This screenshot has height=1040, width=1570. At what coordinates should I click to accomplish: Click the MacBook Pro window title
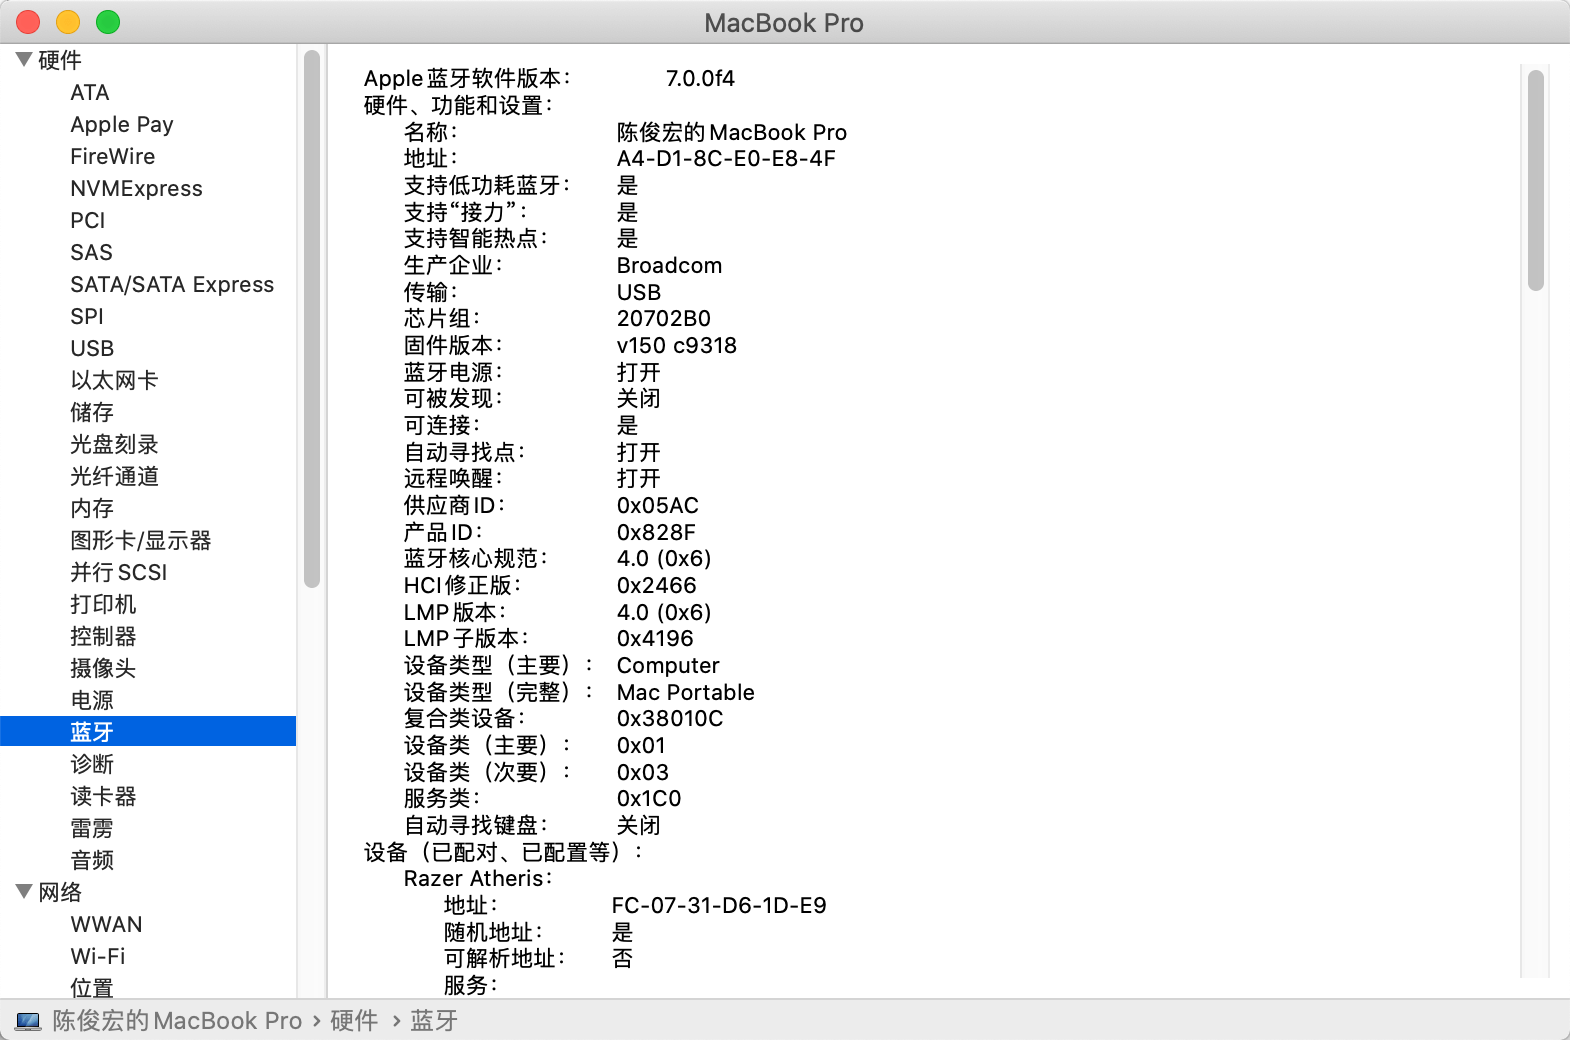click(x=784, y=23)
